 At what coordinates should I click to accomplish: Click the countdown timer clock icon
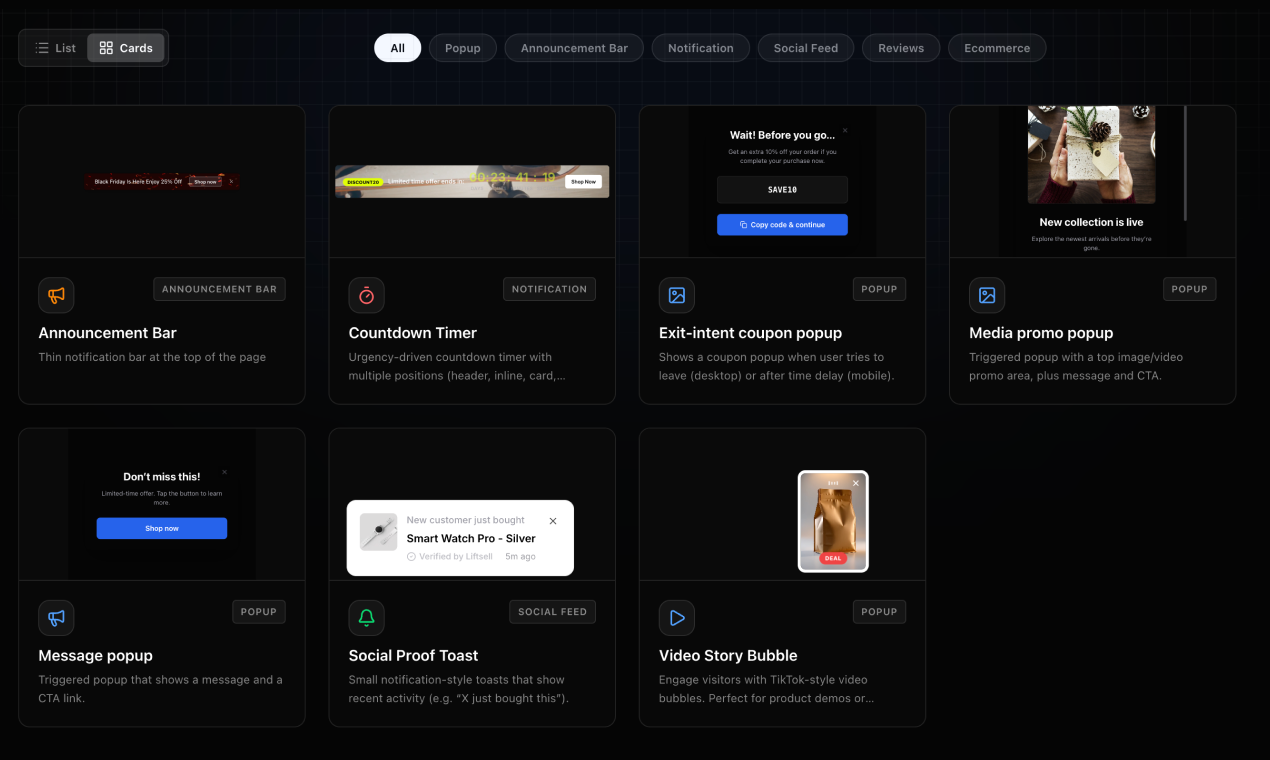[366, 295]
